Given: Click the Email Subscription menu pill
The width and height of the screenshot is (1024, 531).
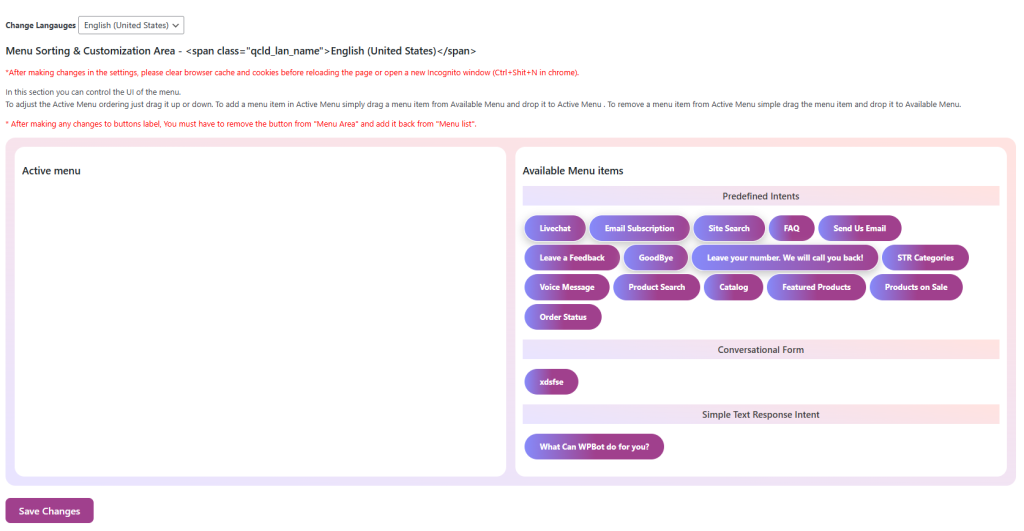Looking at the screenshot, I should pyautogui.click(x=639, y=228).
